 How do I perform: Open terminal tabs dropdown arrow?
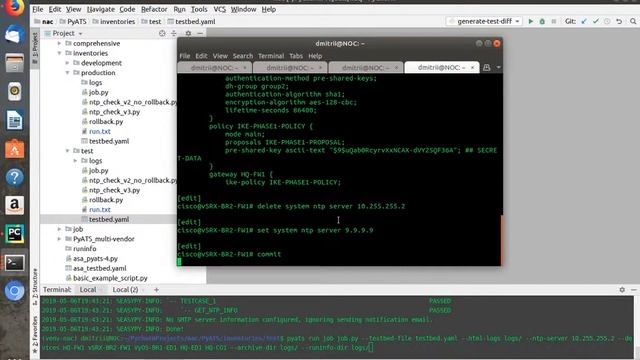point(498,67)
